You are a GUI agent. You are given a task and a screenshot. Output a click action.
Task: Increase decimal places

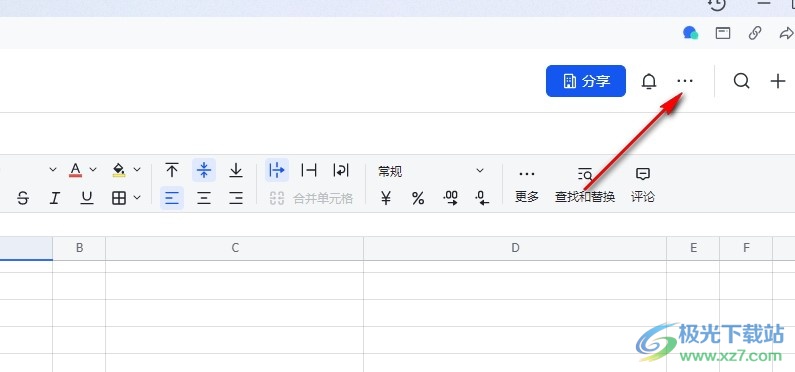click(x=450, y=198)
